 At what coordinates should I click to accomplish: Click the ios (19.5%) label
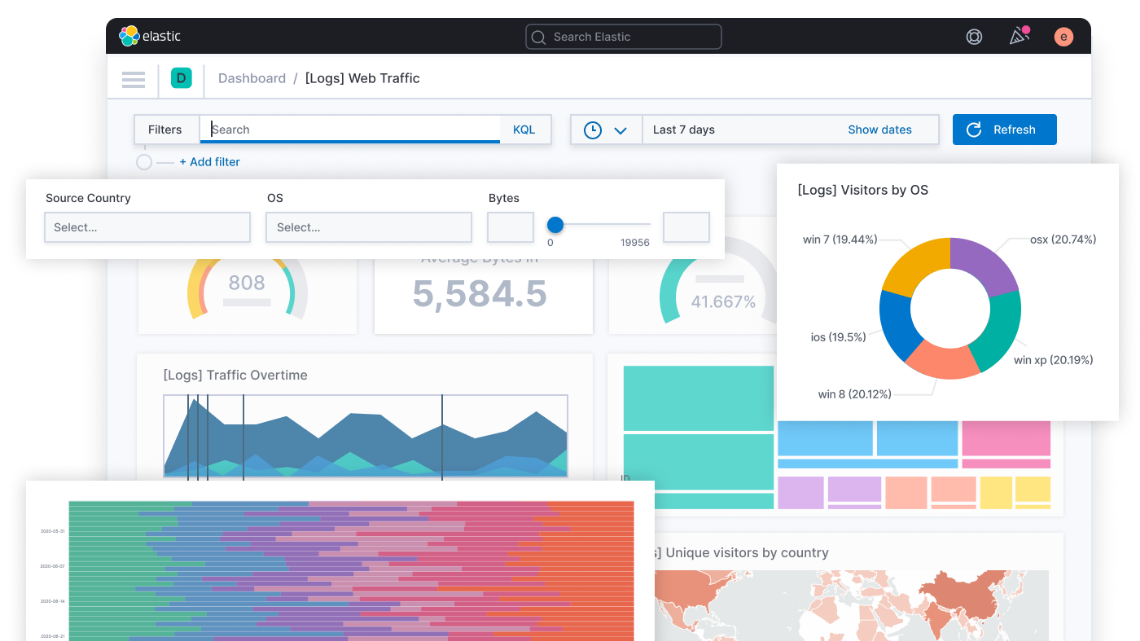click(838, 337)
